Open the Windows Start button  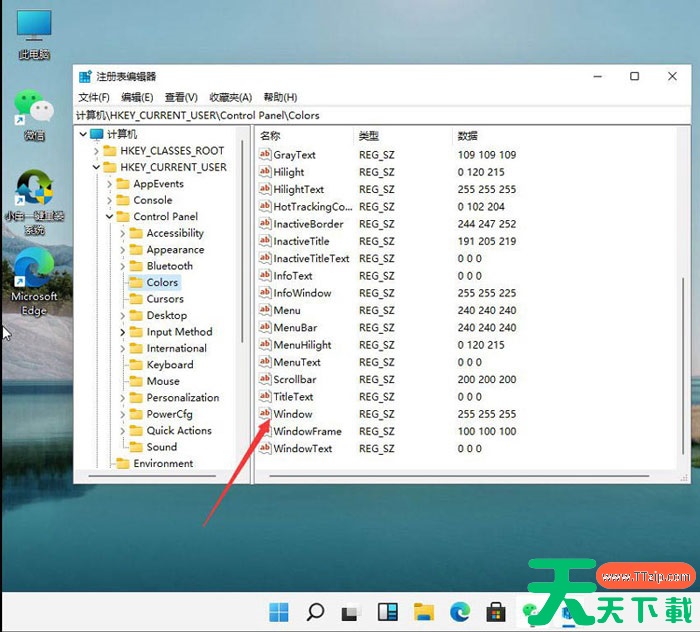coord(279,612)
